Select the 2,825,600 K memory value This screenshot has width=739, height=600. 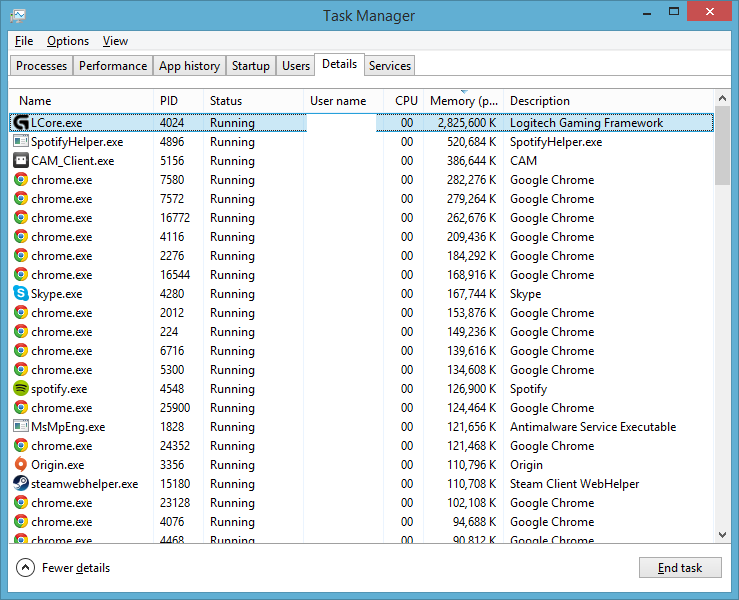[x=467, y=123]
